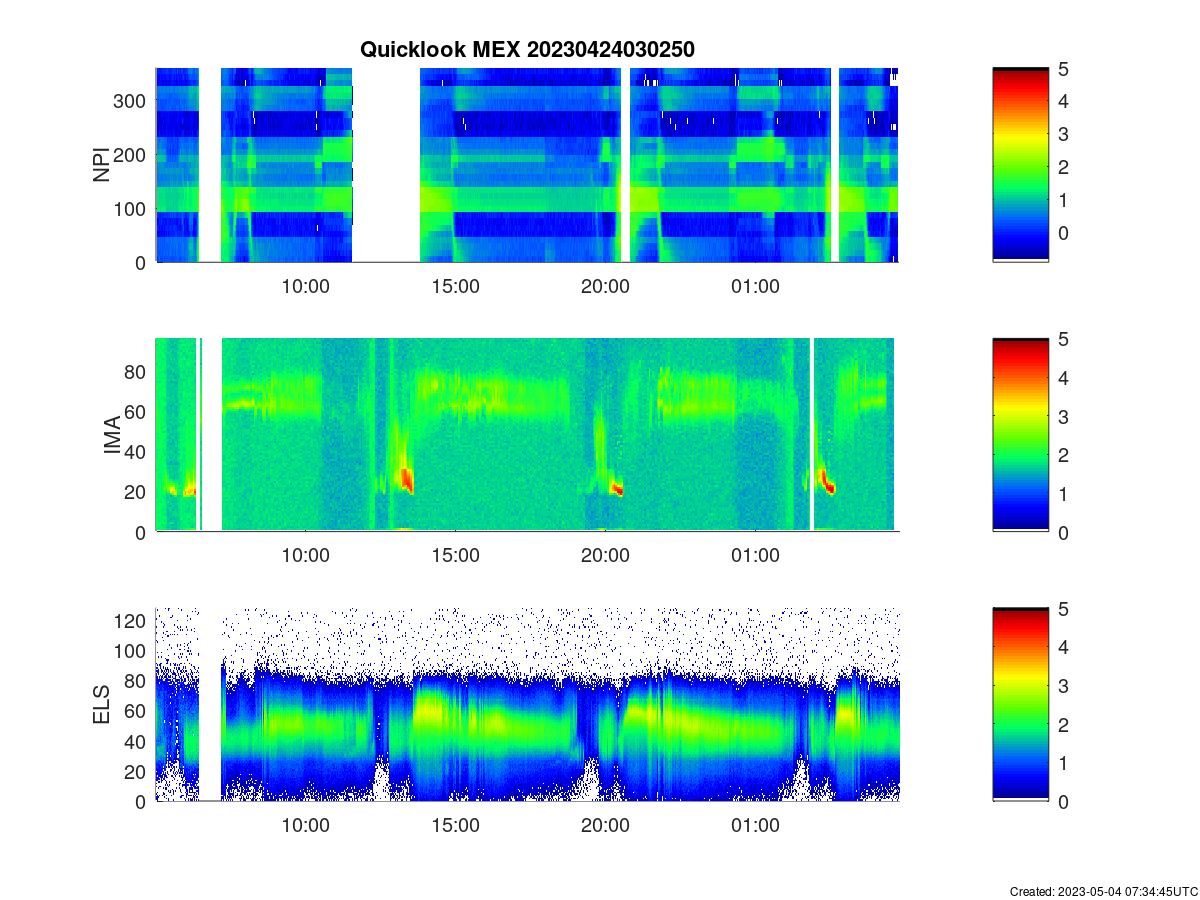Click the '3' label on the NPI colorbar

tap(1062, 134)
